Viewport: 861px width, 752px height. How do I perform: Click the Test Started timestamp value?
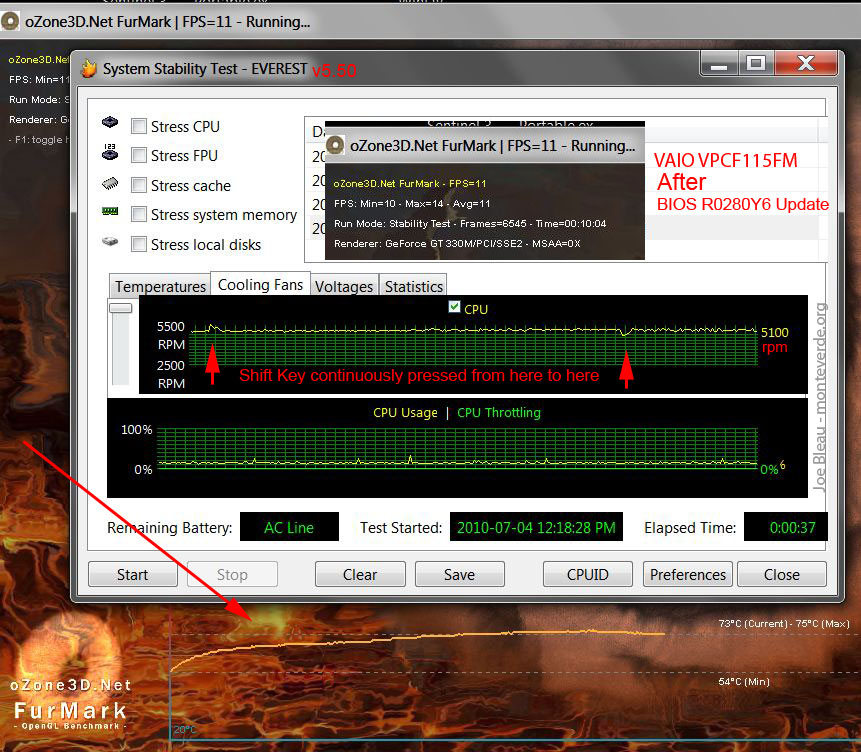[536, 527]
